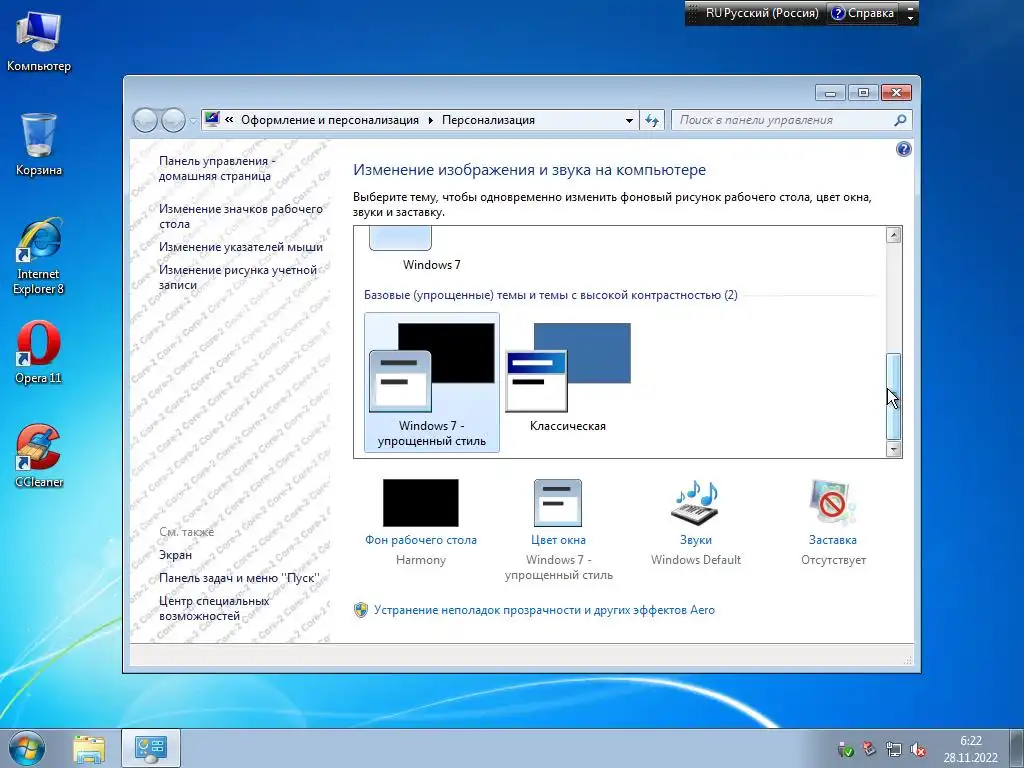The height and width of the screenshot is (768, 1024).
Task: Click the Desktop Background black image icon
Action: 421,503
